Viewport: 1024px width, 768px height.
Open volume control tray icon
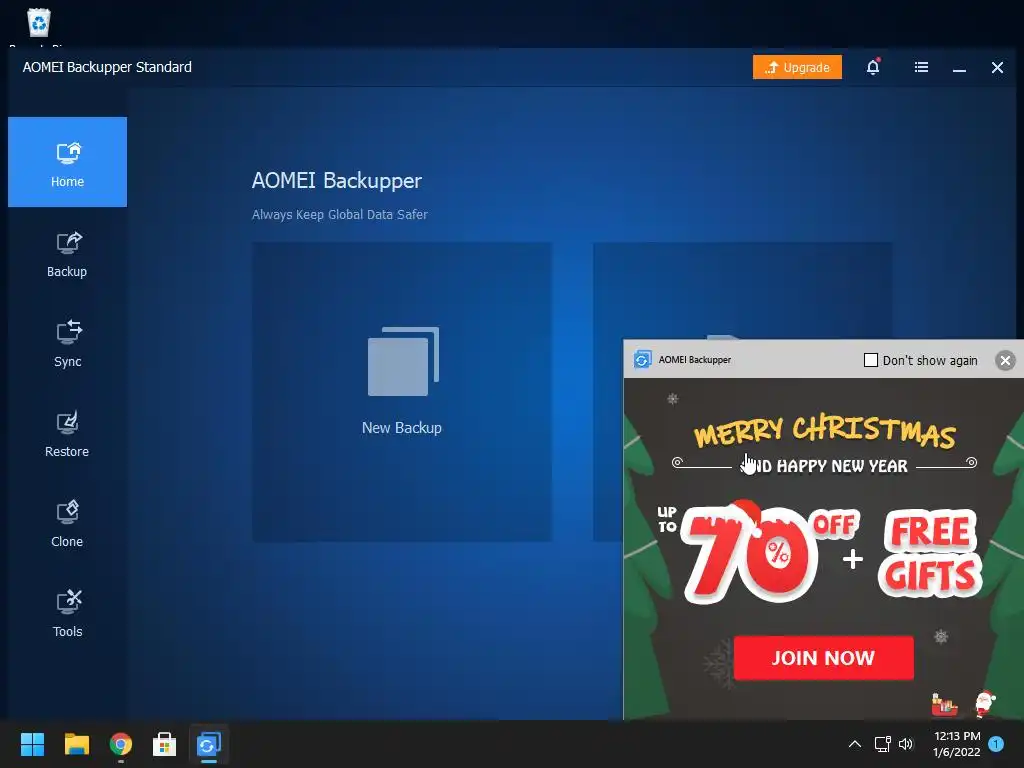pyautogui.click(x=906, y=744)
